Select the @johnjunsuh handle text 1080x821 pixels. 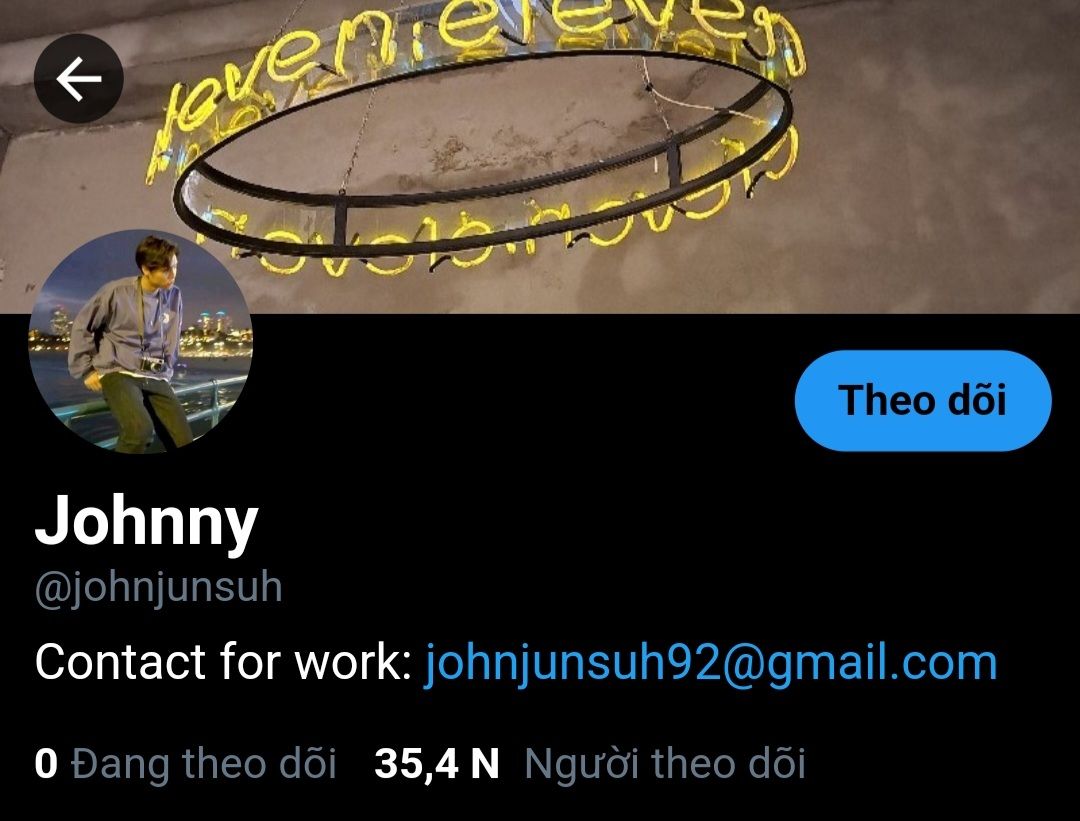158,588
